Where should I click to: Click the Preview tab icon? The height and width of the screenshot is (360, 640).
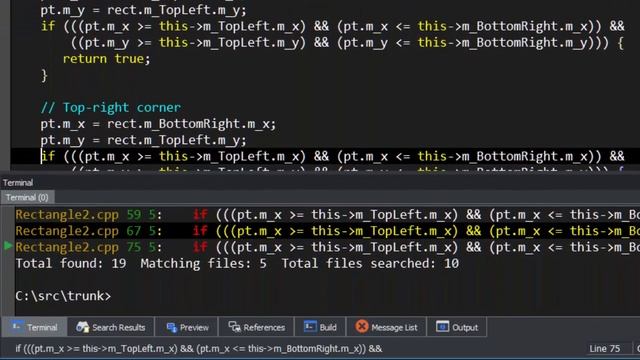click(171, 327)
